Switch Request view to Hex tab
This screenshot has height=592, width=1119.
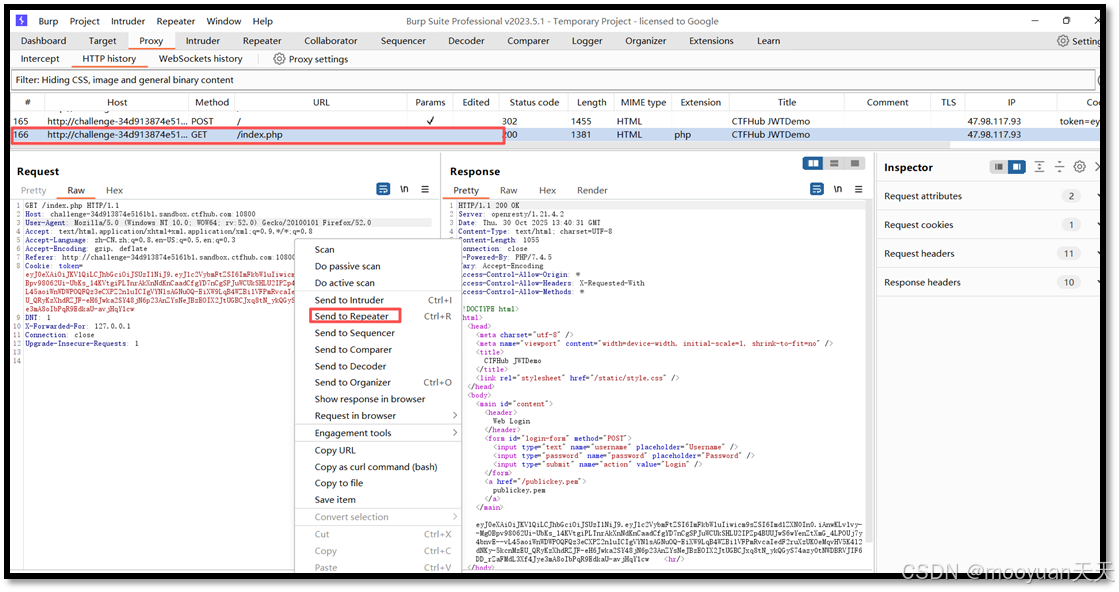(114, 190)
